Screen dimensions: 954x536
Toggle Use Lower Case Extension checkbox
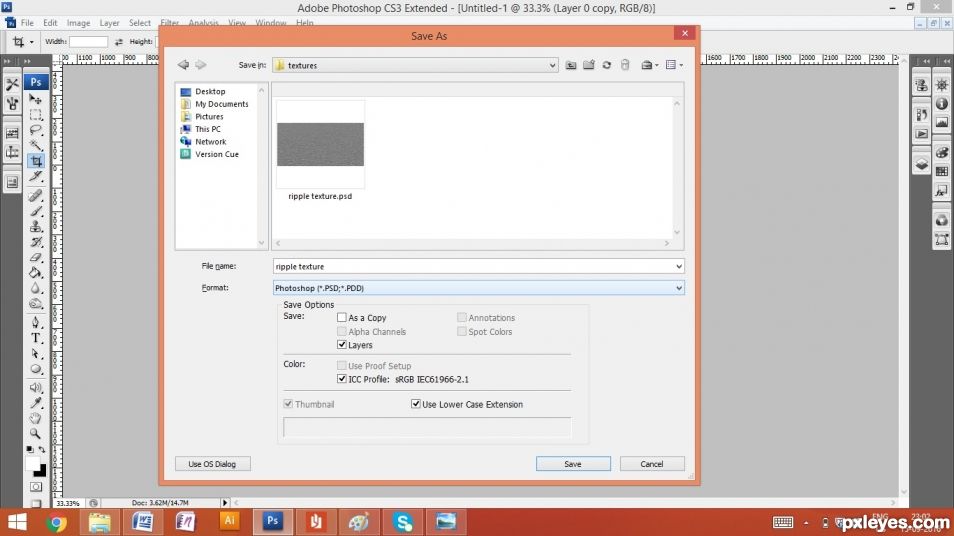[x=416, y=404]
